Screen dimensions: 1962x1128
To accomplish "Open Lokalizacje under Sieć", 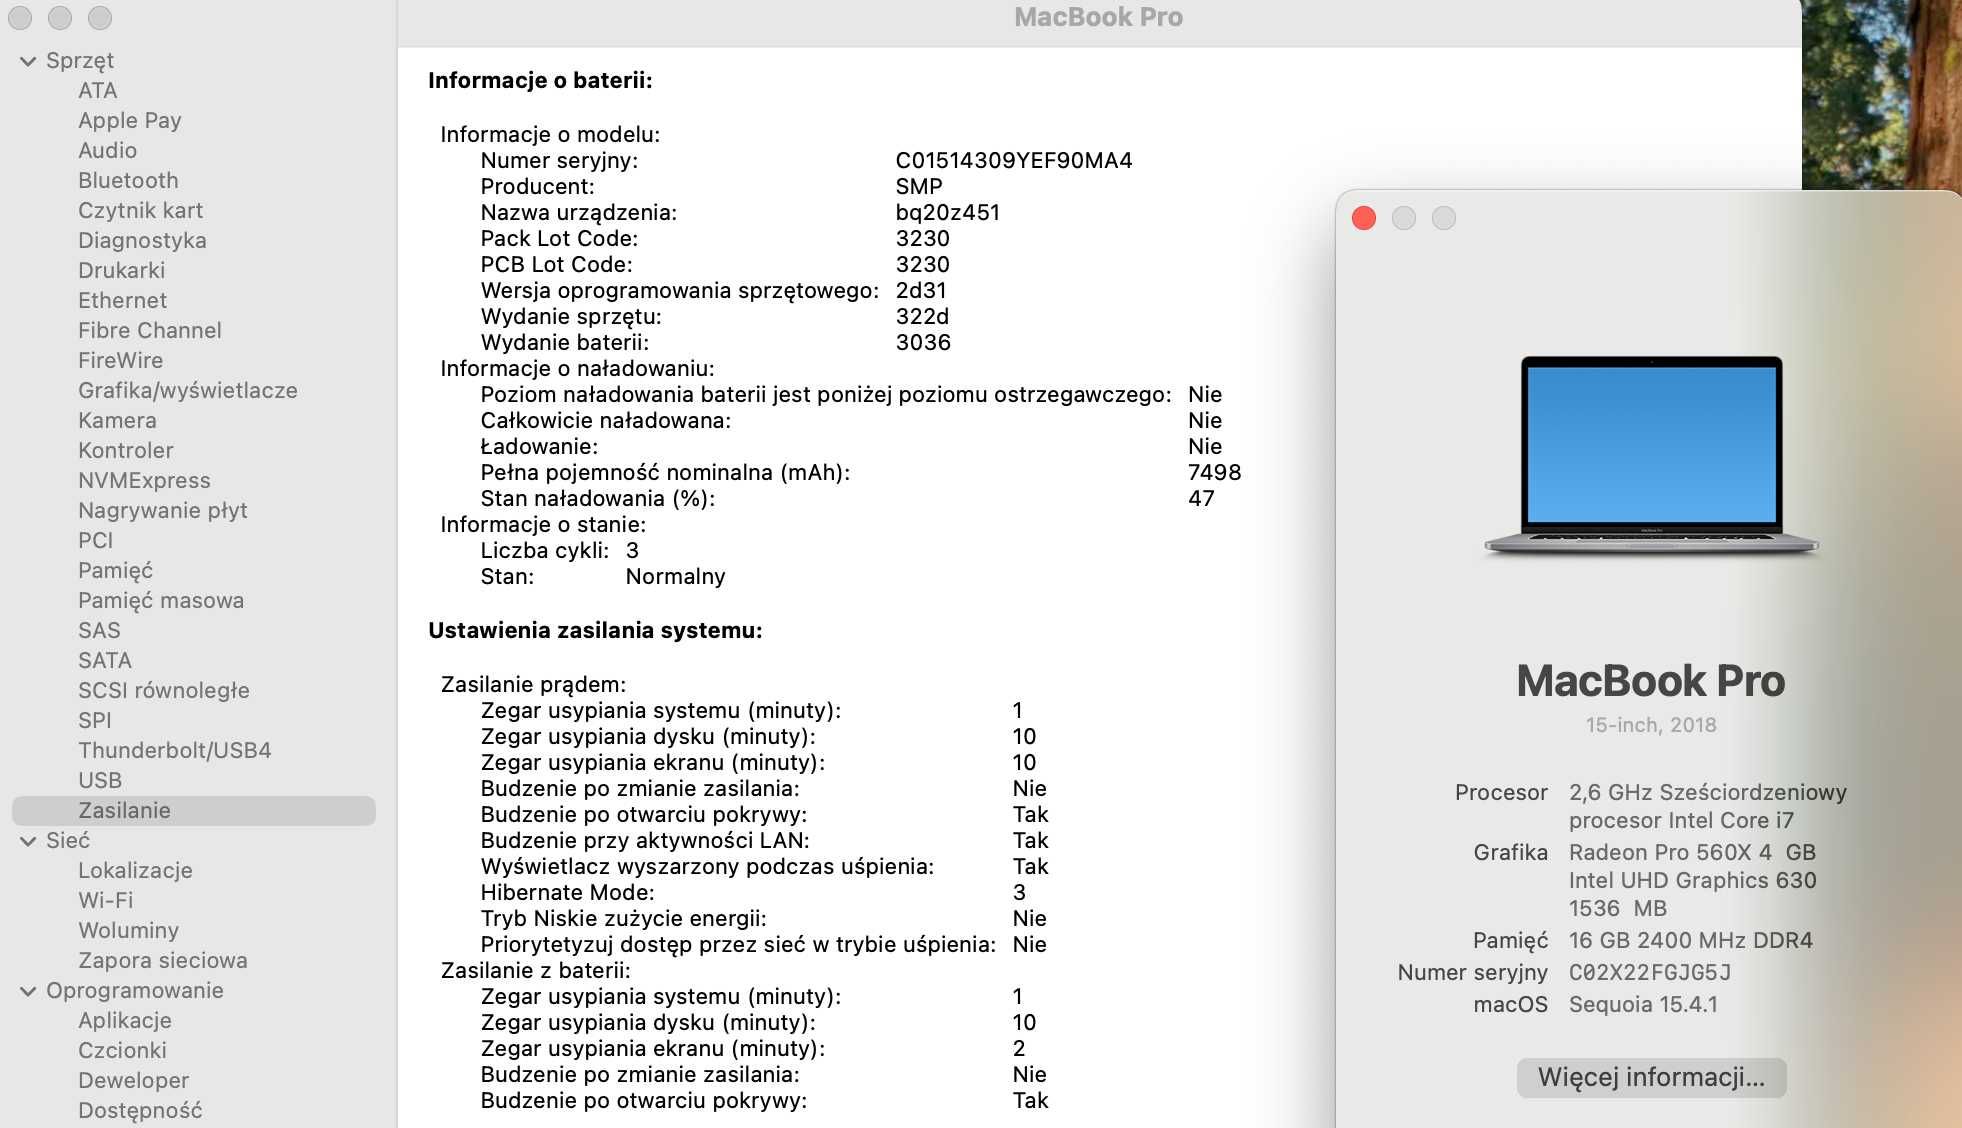I will pos(135,870).
